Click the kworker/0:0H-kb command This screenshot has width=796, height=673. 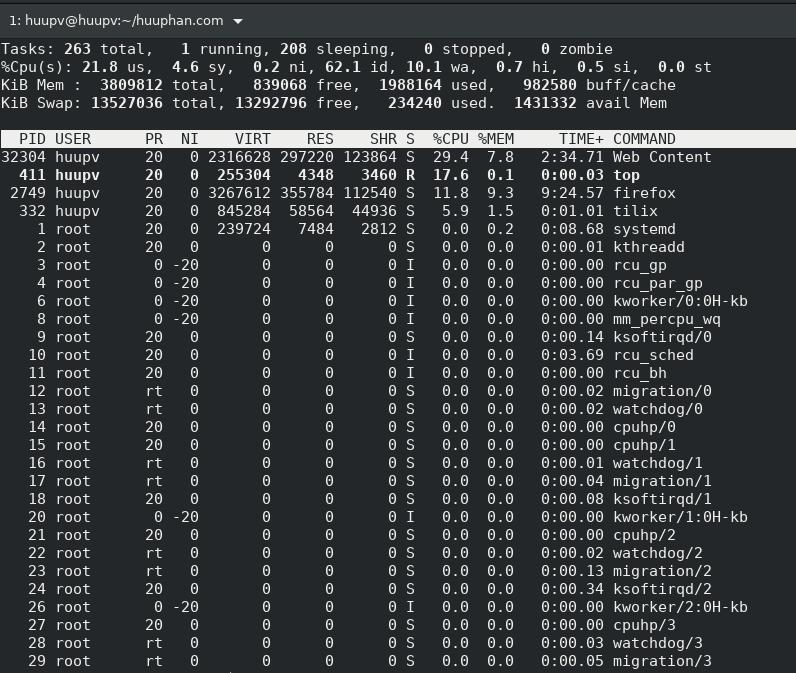680,301
